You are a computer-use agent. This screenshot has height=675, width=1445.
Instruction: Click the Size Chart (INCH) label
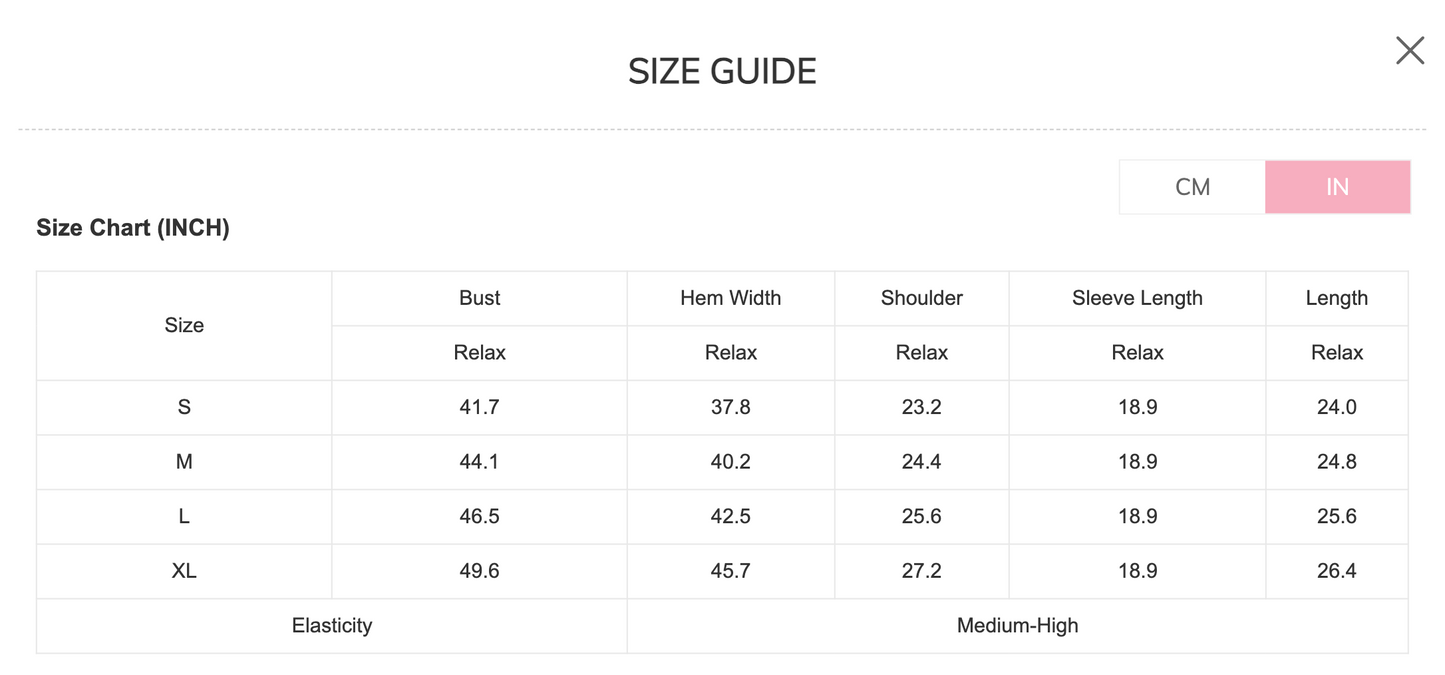click(133, 228)
